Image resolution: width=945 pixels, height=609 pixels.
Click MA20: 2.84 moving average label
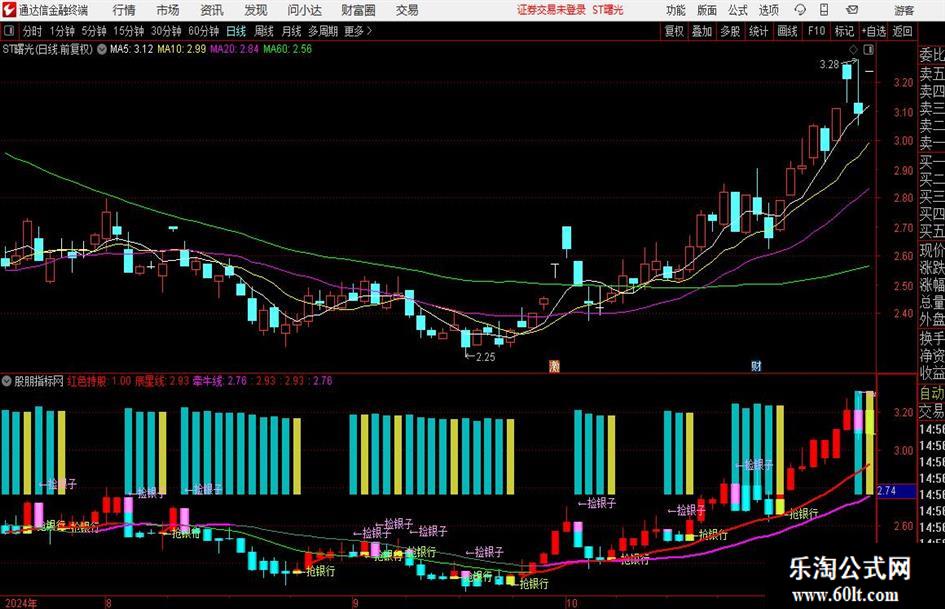[x=234, y=49]
